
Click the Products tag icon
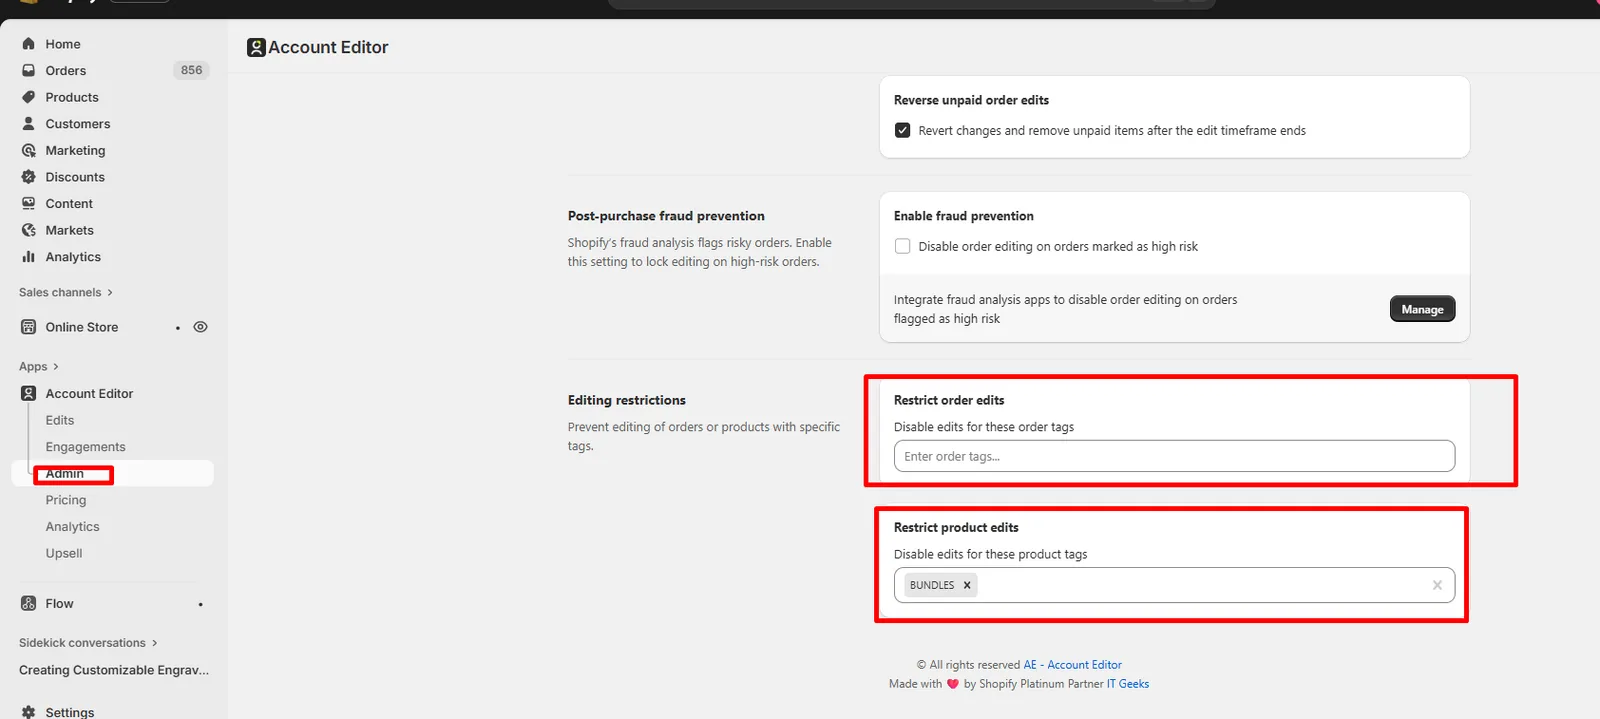coord(28,97)
